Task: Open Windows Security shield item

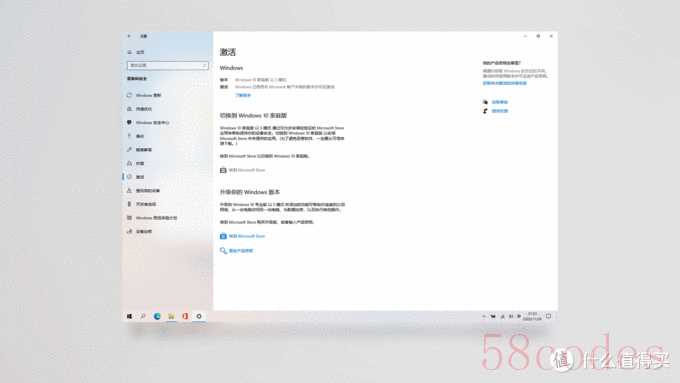Action: pos(152,123)
